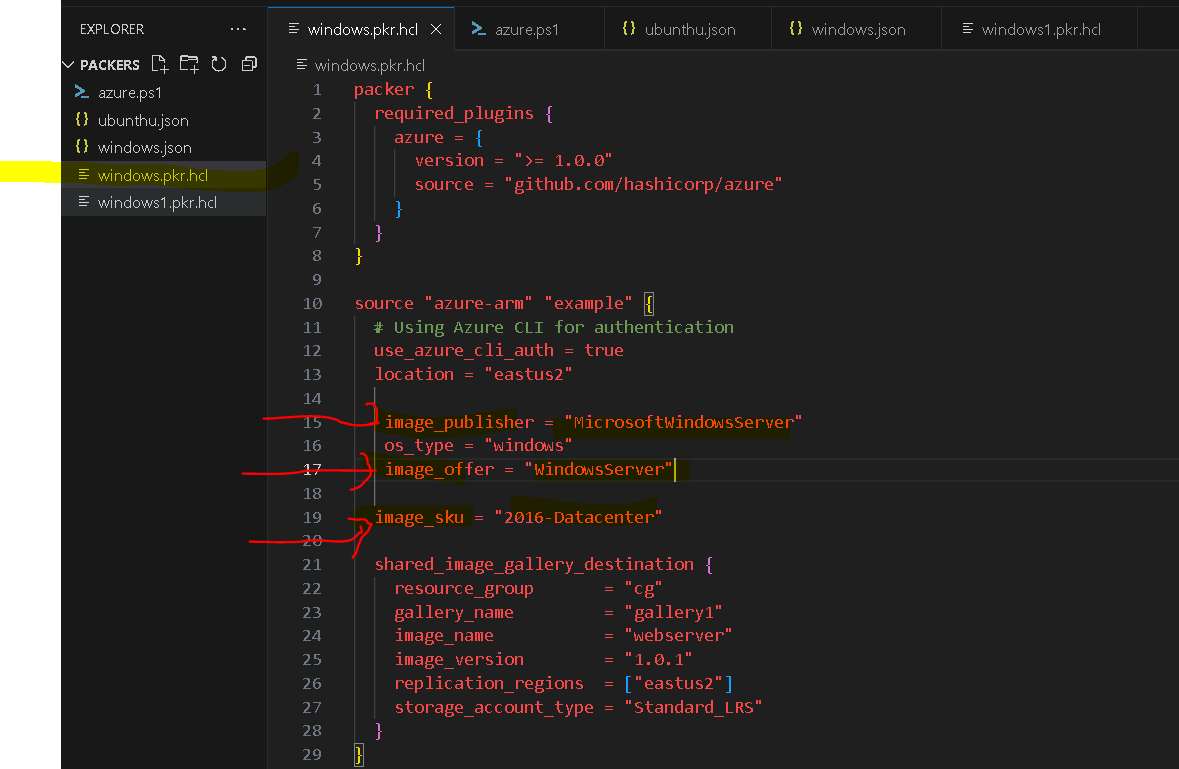This screenshot has width=1179, height=769.
Task: Close the windows.pkr.hcl editor tab
Action: [436, 29]
